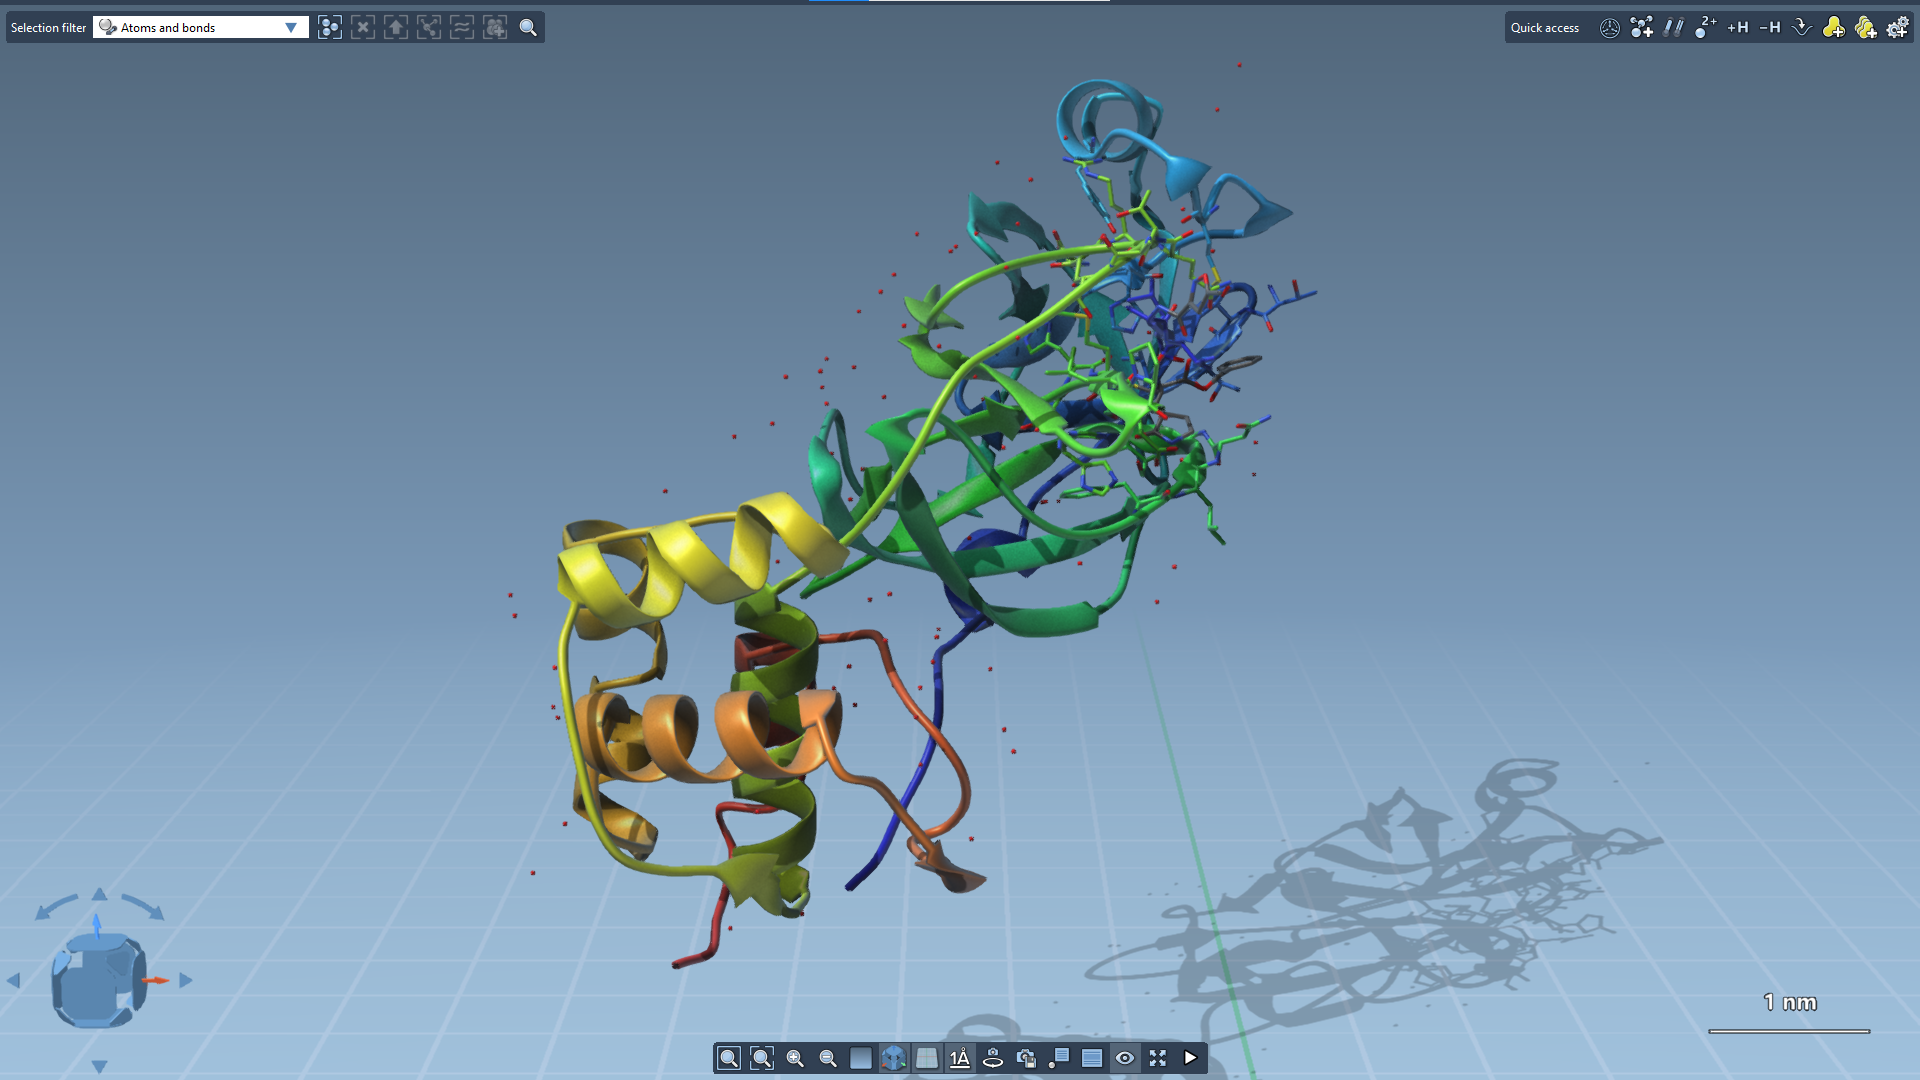Click right arrow of the navigation cube
Screen dimensions: 1920x1080
coord(186,981)
